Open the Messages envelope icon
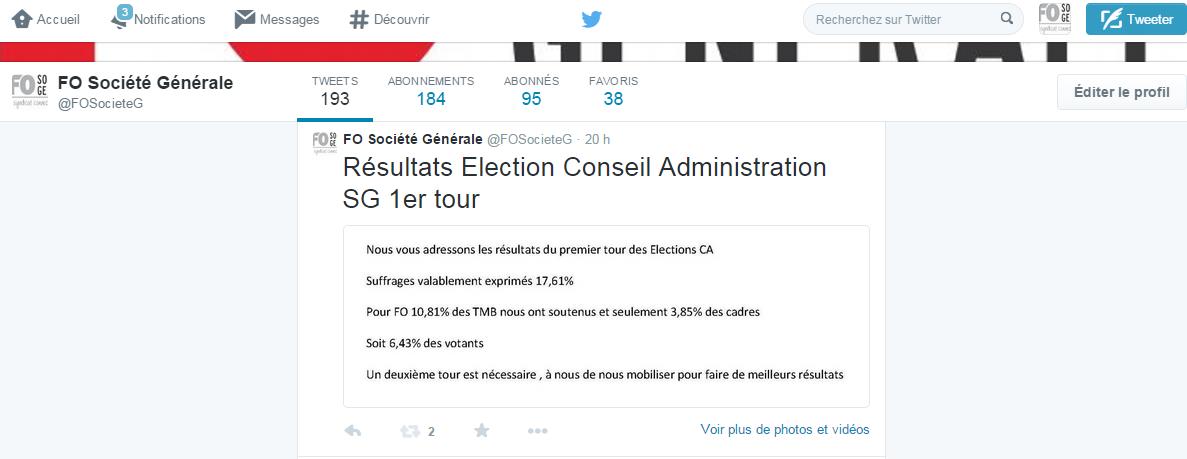 click(x=245, y=20)
